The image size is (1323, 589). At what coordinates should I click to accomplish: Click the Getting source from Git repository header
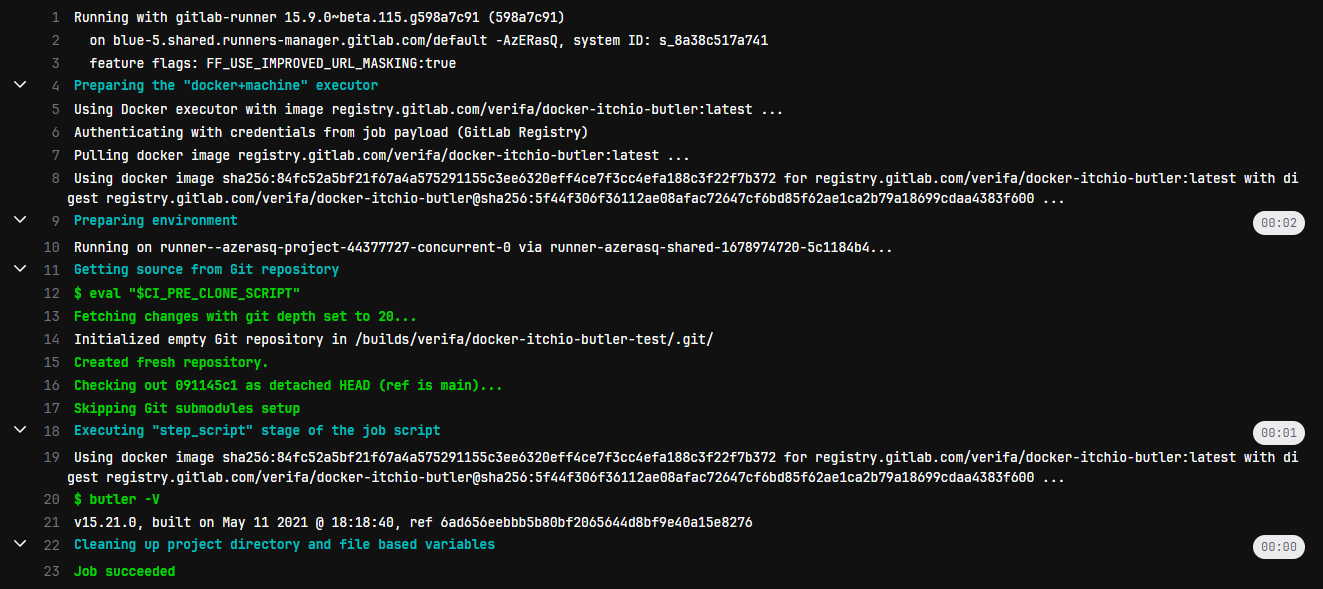pos(206,269)
